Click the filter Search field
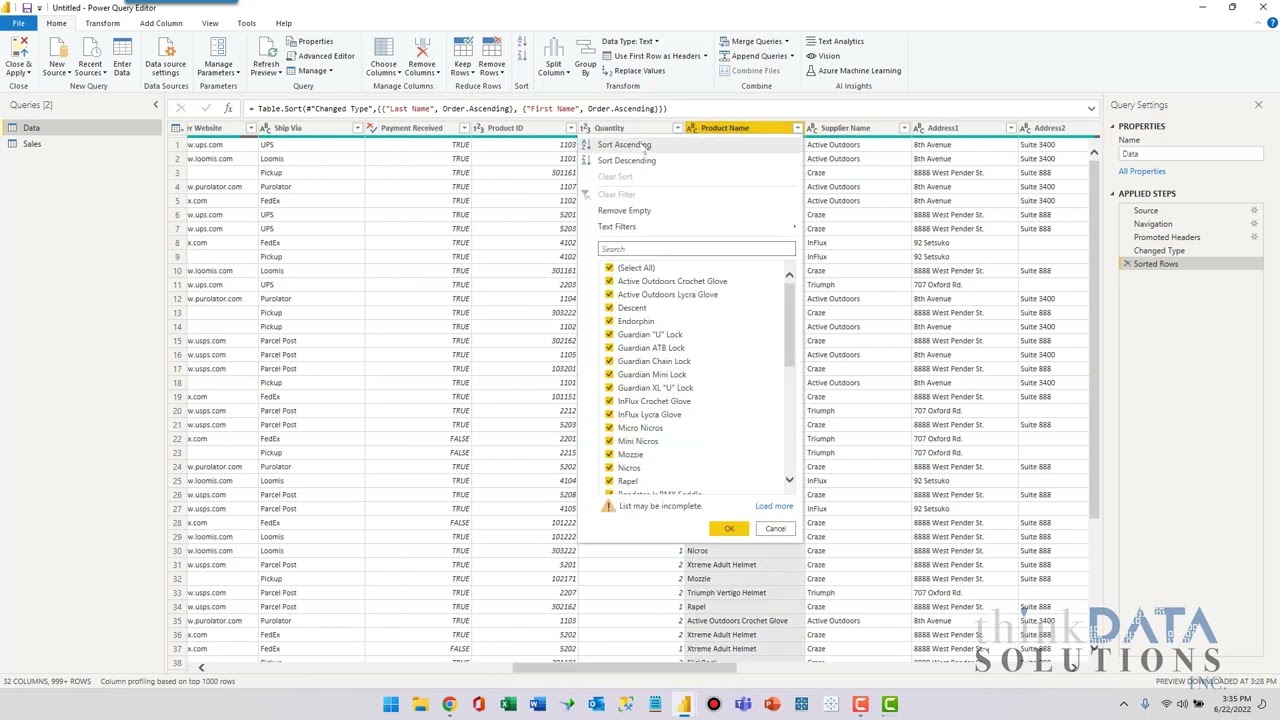This screenshot has height=720, width=1280. coord(696,249)
